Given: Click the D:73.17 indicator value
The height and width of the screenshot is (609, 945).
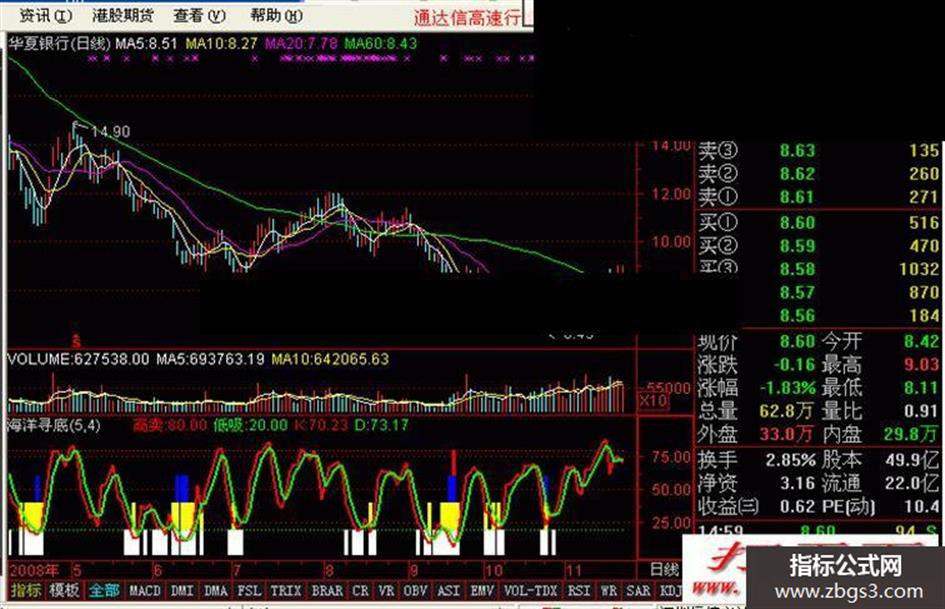Looking at the screenshot, I should point(381,425).
